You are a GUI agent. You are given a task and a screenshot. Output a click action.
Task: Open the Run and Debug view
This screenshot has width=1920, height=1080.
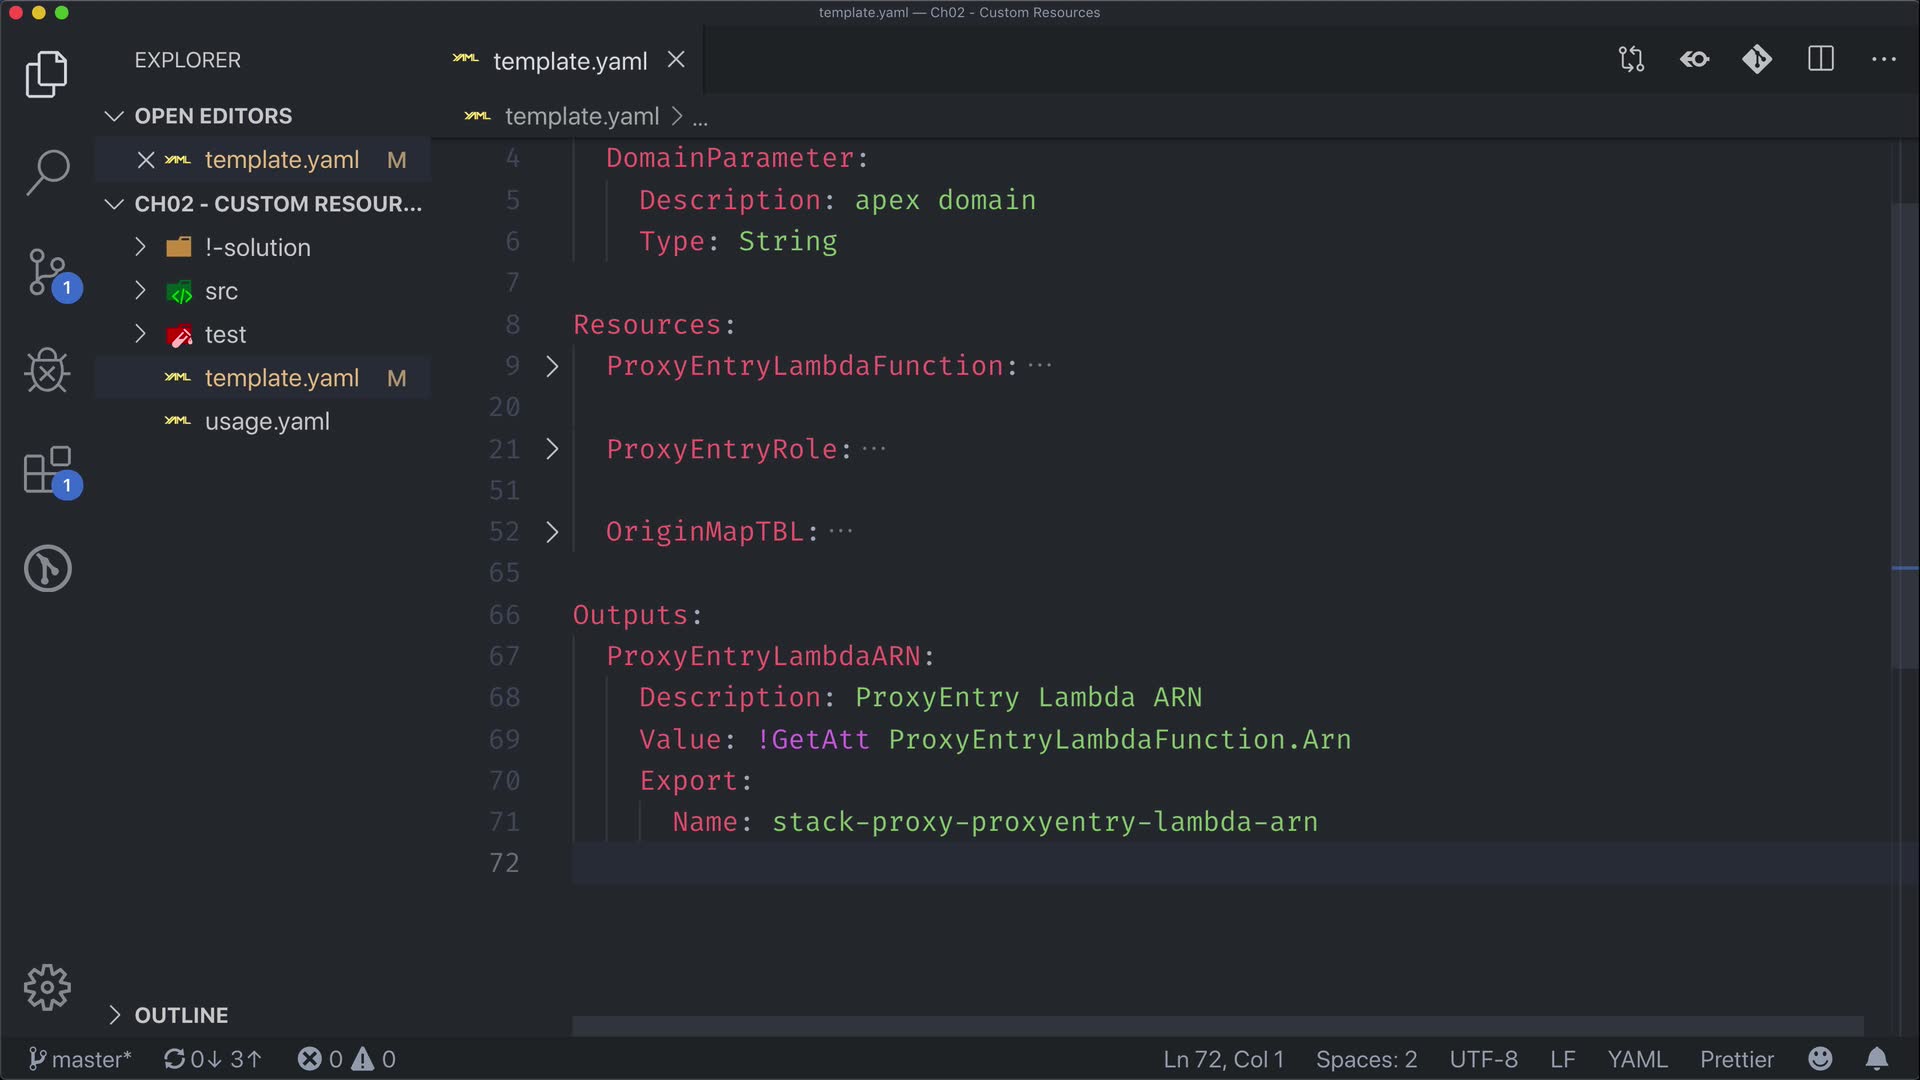coord(47,371)
